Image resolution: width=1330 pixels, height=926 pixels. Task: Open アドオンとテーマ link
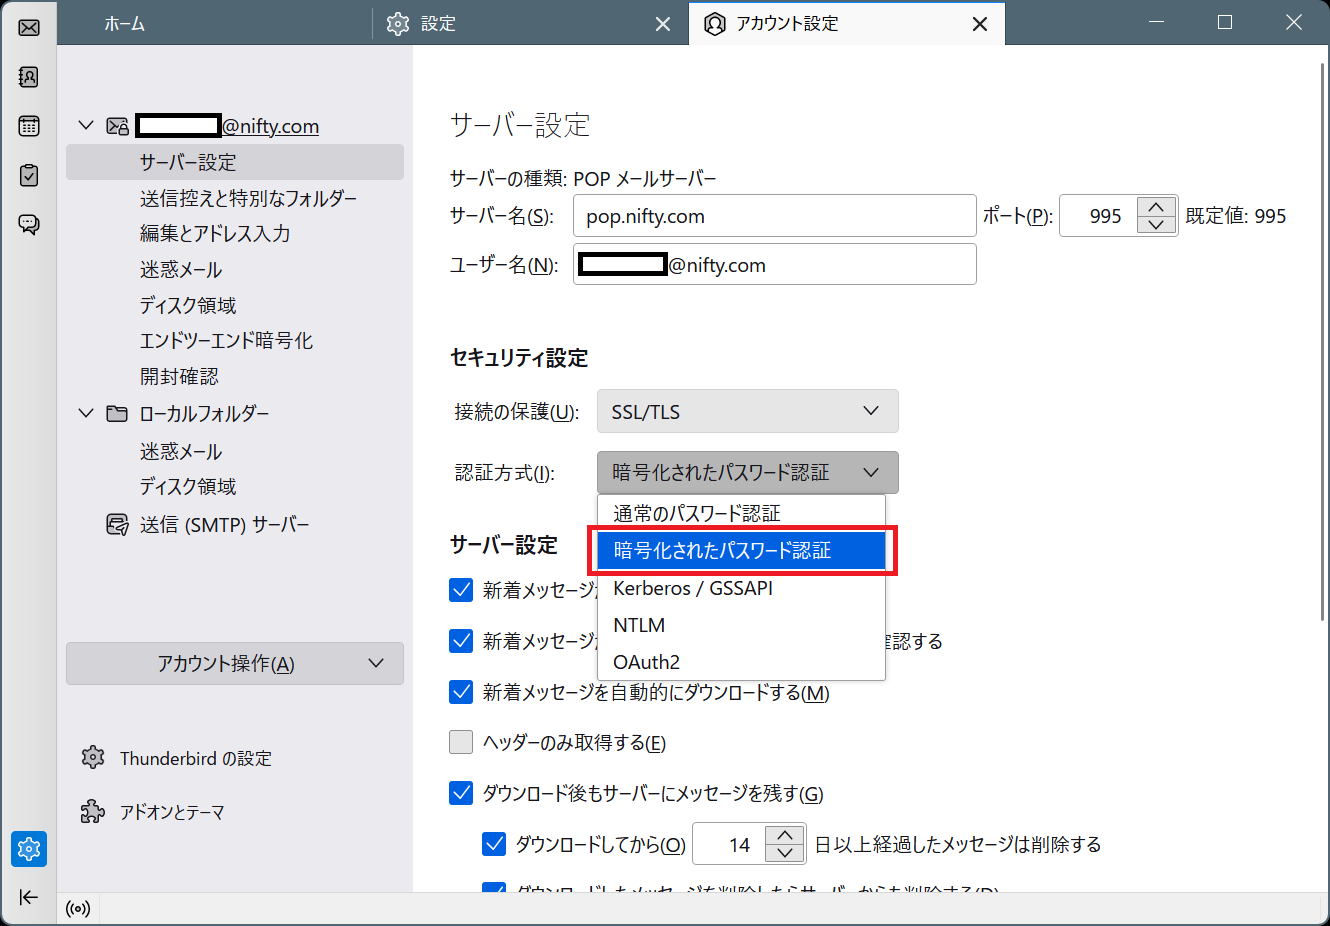coord(172,812)
